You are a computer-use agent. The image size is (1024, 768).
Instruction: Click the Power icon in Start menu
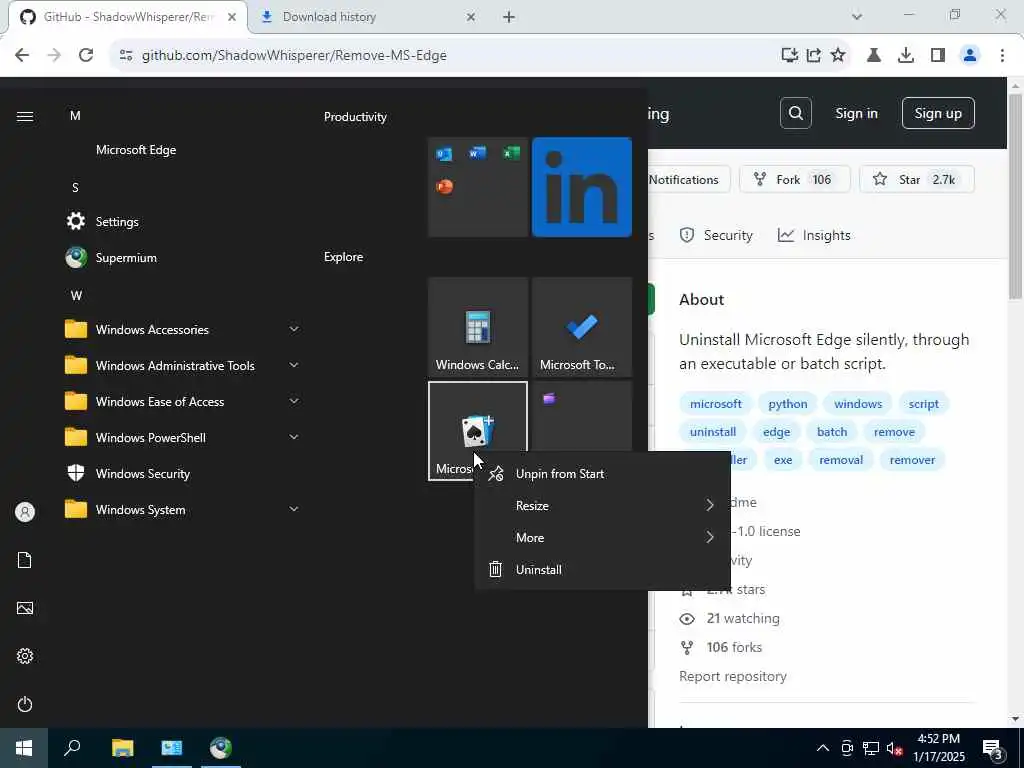pyautogui.click(x=25, y=704)
